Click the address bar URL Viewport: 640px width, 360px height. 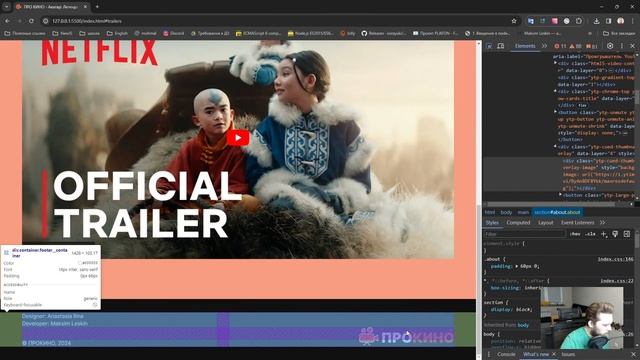[87, 21]
